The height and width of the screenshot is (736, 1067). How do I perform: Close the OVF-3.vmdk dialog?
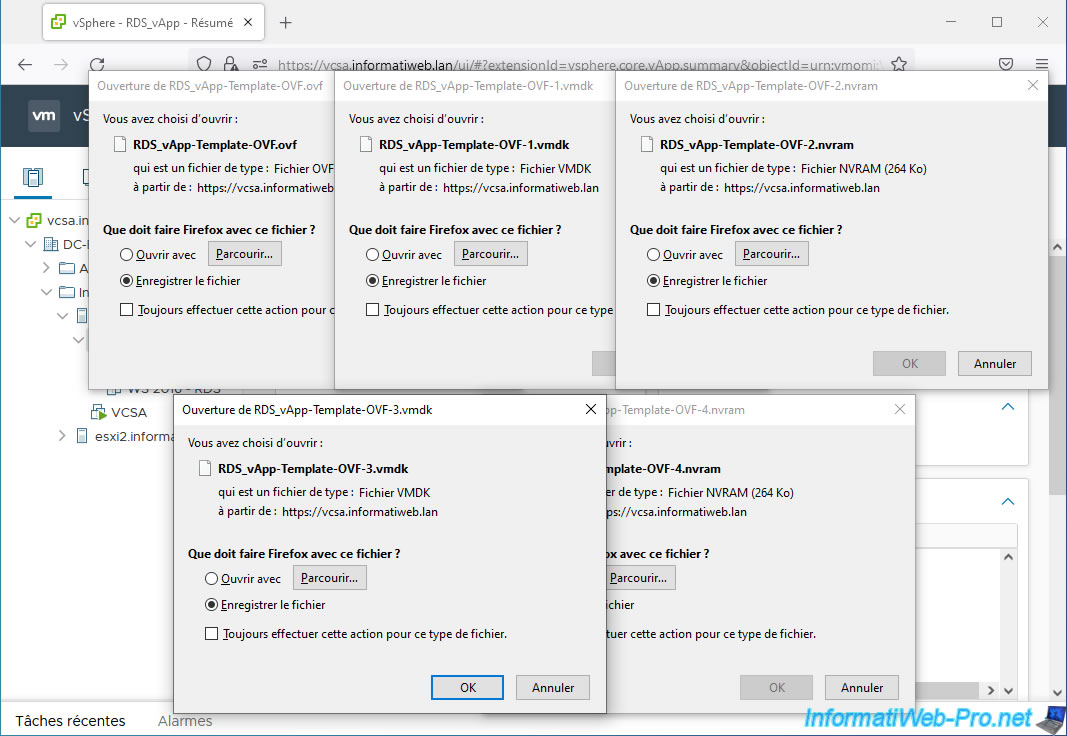(x=591, y=409)
